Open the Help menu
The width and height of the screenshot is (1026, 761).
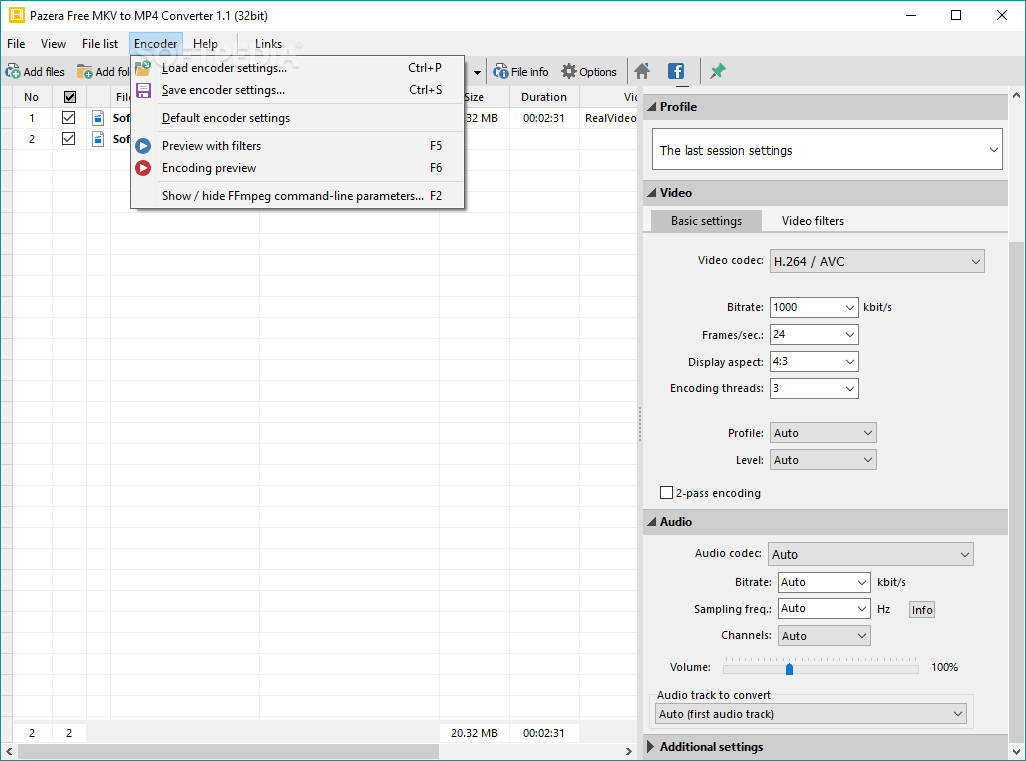click(205, 44)
